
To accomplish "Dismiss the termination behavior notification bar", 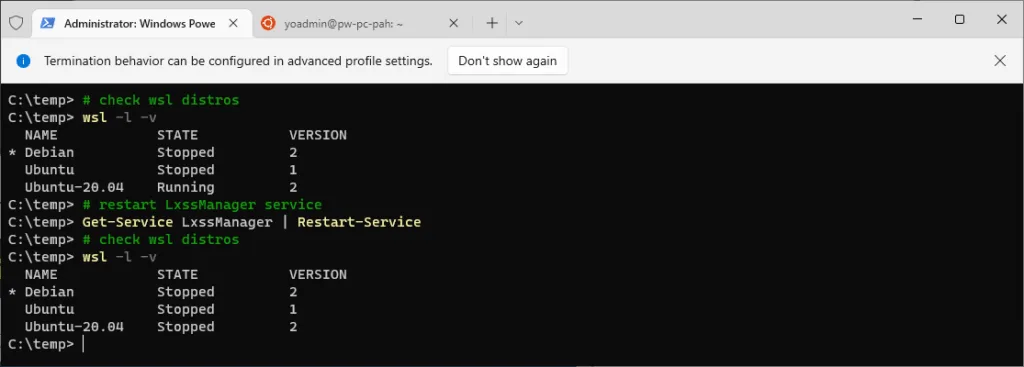I will 1000,61.
